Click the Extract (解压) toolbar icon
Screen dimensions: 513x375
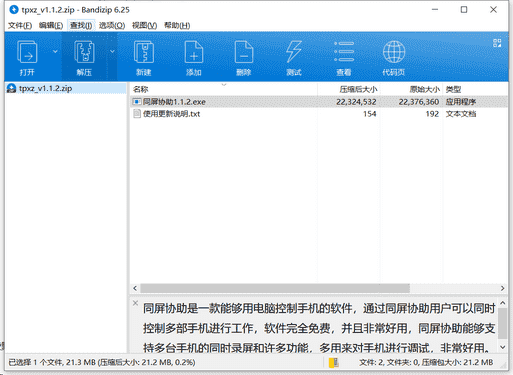click(x=84, y=57)
